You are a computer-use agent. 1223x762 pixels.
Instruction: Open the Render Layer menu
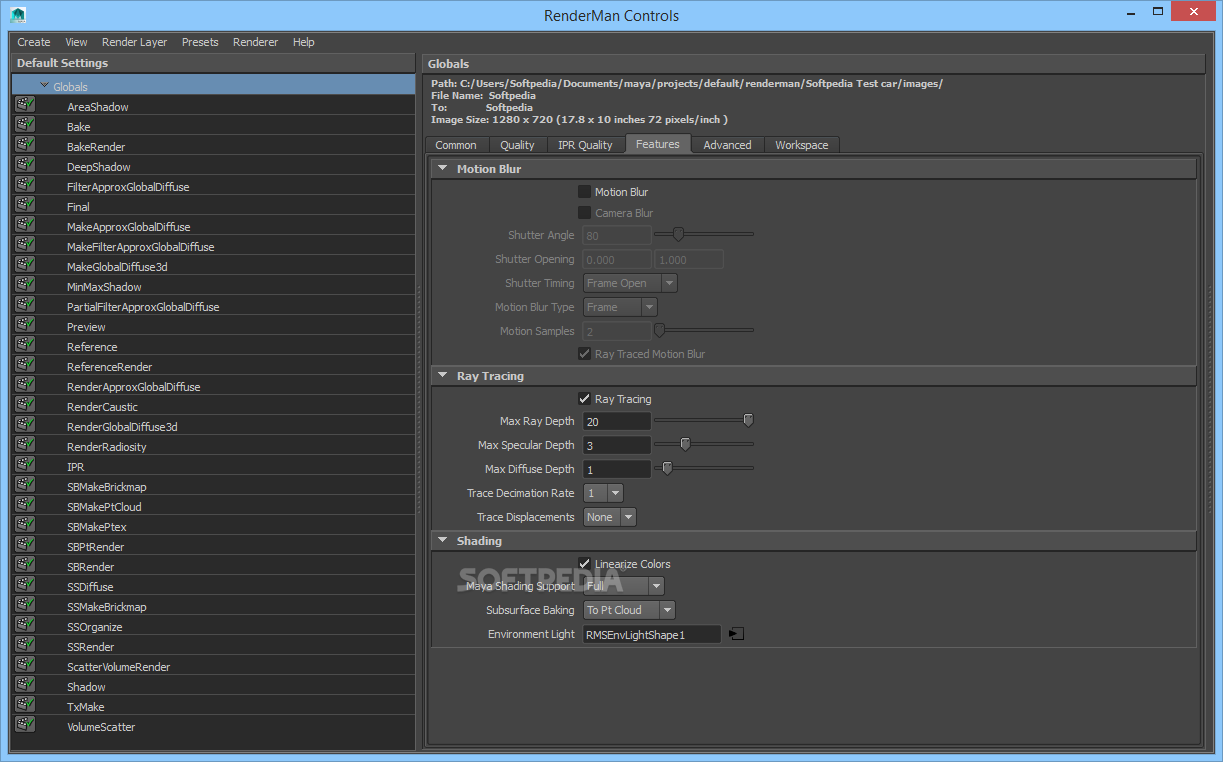(x=135, y=42)
